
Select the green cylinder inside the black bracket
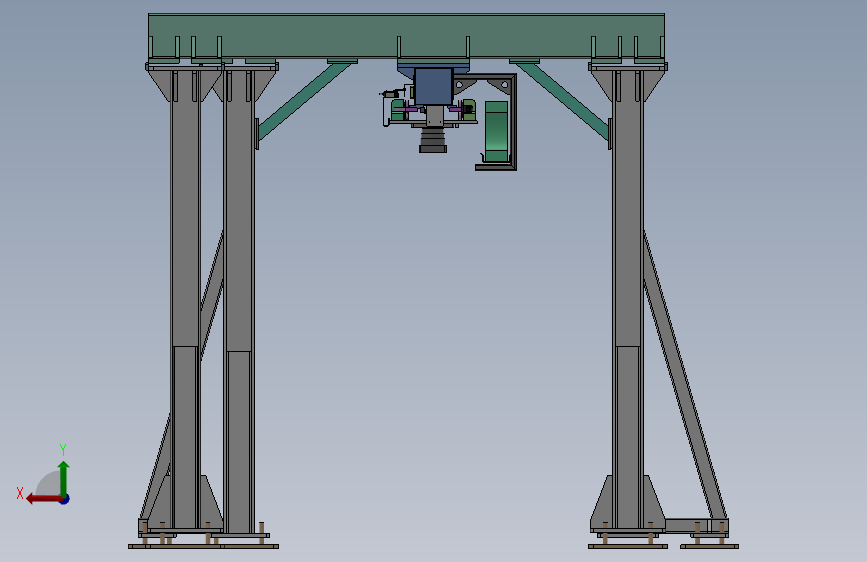(496, 132)
